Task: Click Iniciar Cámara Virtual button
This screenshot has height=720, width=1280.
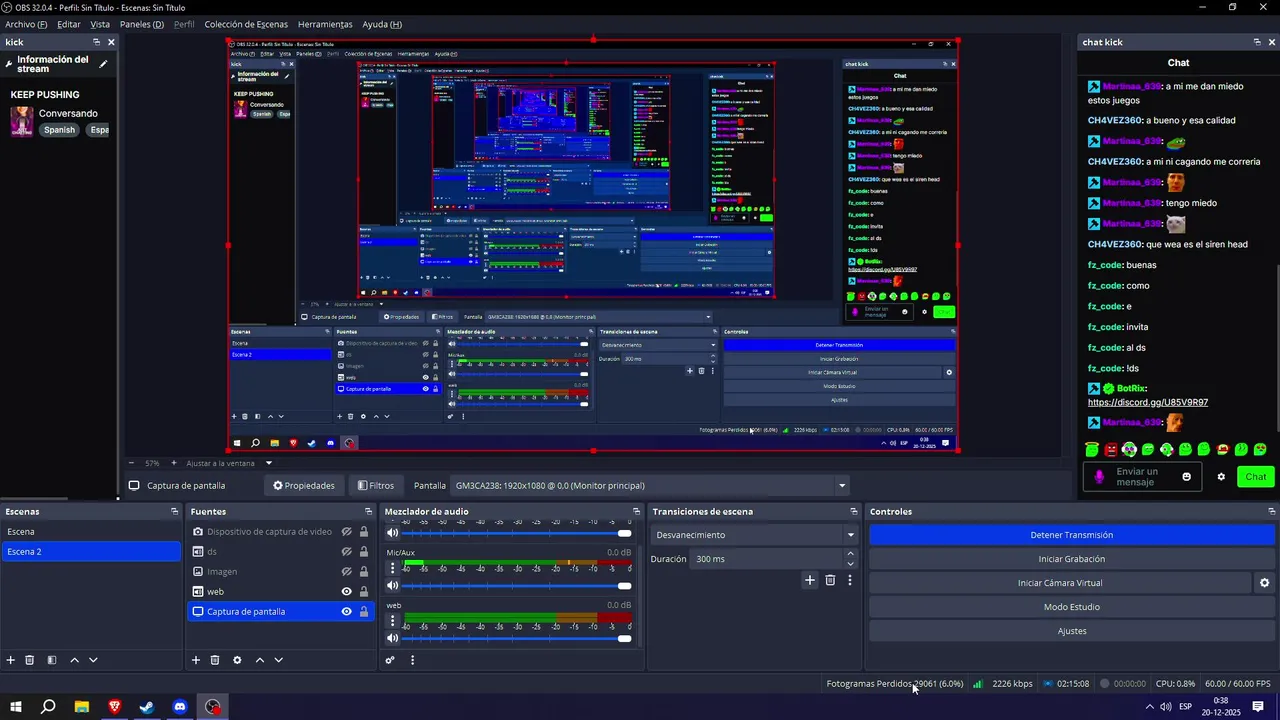Action: tap(1060, 583)
